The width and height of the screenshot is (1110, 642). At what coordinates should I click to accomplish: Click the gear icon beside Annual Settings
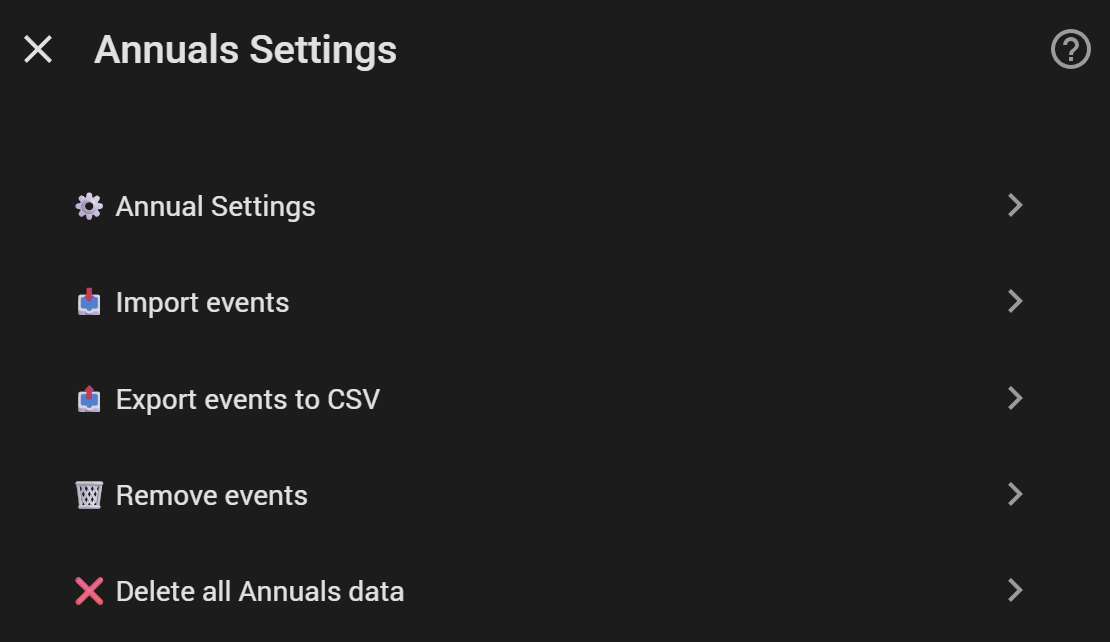(x=89, y=206)
